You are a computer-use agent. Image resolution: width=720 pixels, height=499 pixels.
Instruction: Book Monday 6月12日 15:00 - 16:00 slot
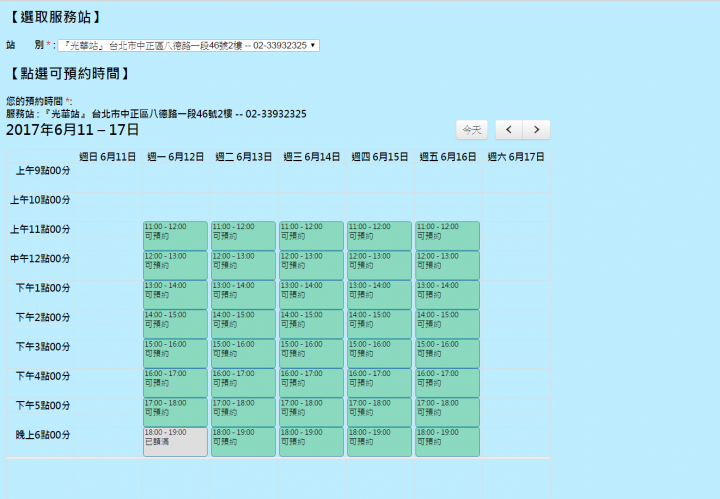click(175, 353)
